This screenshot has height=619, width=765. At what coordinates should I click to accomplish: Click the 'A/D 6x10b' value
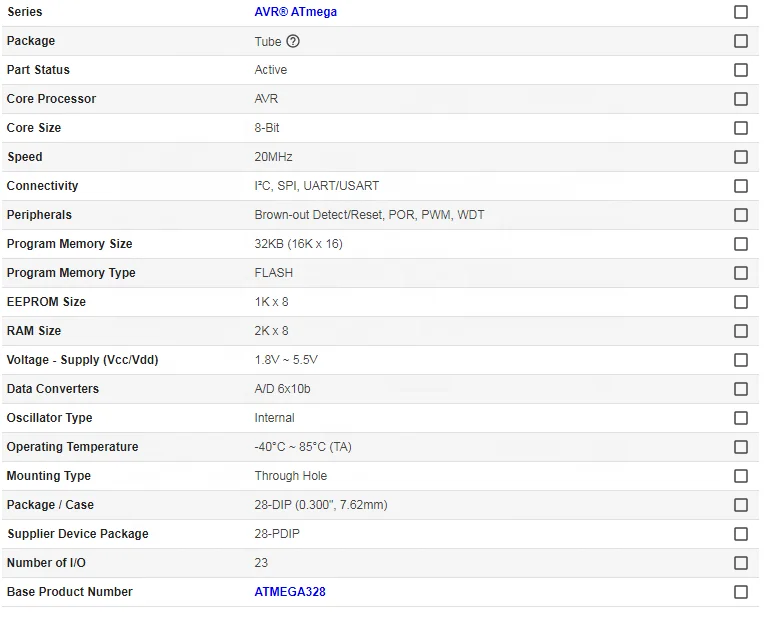282,389
